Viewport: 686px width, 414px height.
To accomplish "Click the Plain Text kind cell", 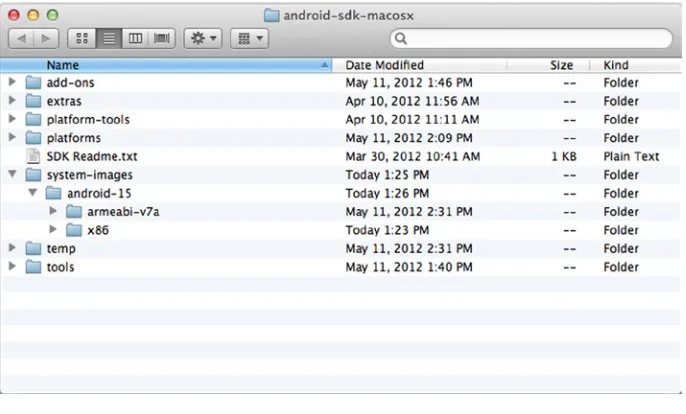I will pyautogui.click(x=631, y=156).
